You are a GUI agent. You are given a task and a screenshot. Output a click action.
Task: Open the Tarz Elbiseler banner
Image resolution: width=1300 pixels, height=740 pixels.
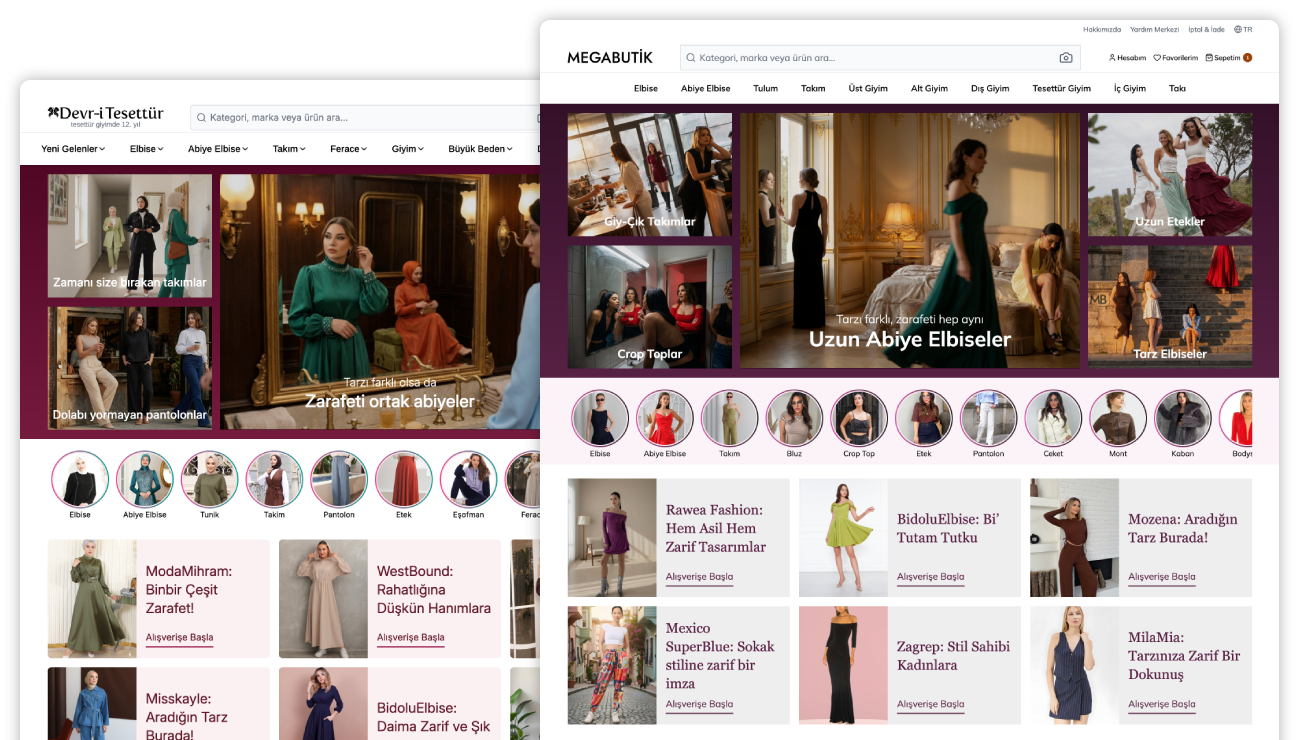(1170, 307)
